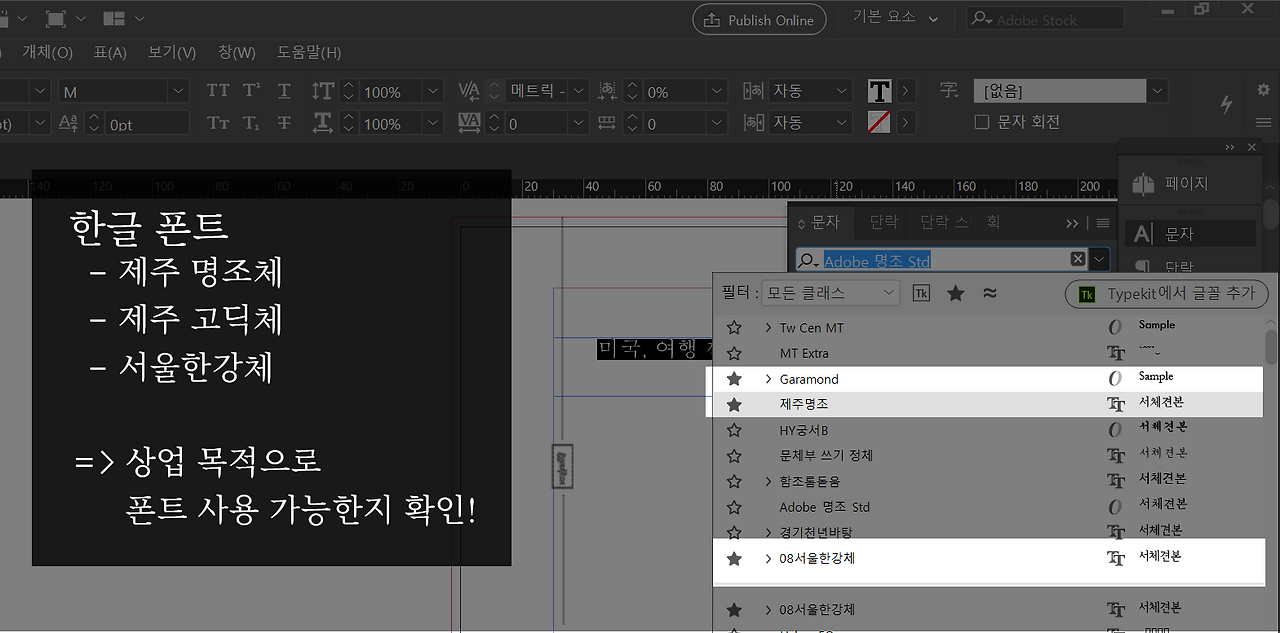Show only favorite fonts star filter

point(956,293)
